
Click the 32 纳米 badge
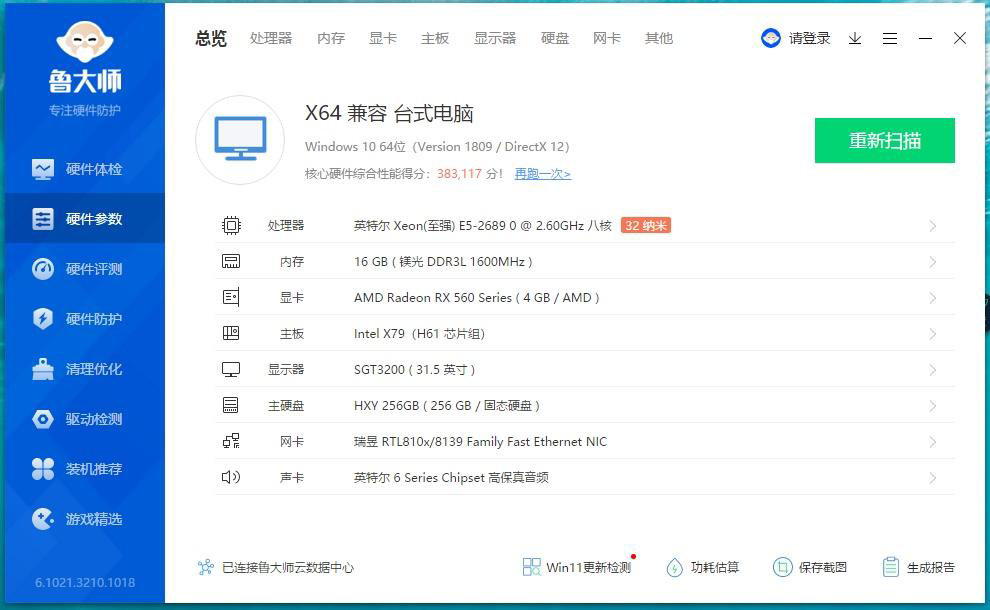[646, 225]
